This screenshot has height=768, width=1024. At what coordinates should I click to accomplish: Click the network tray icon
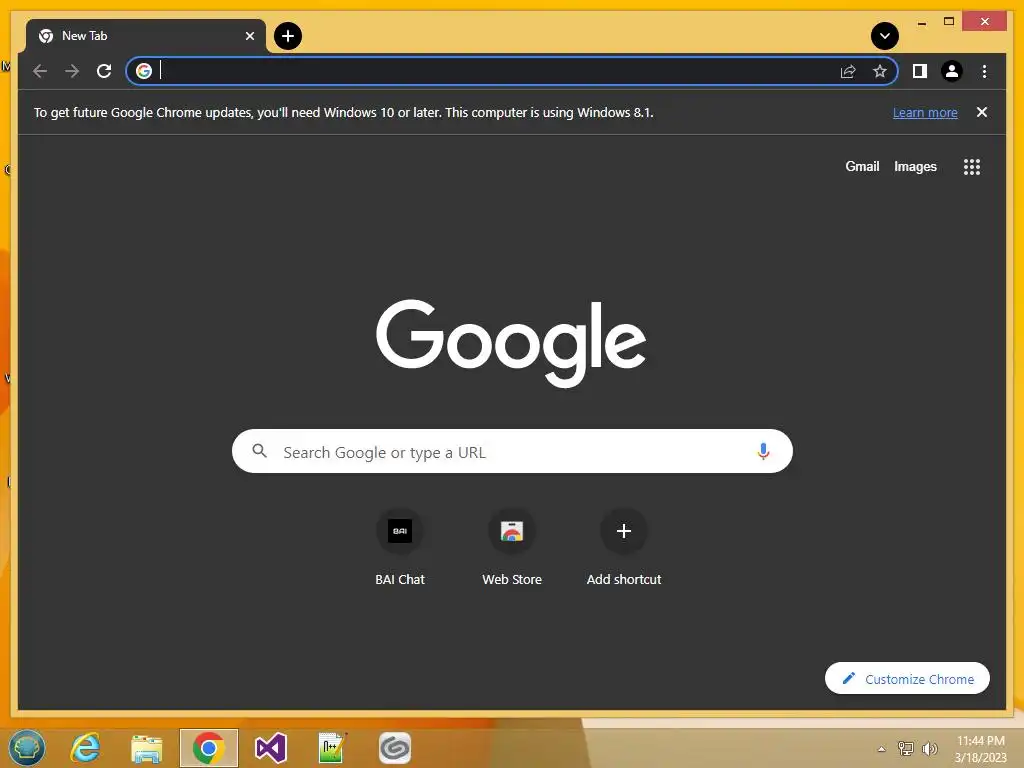click(906, 749)
